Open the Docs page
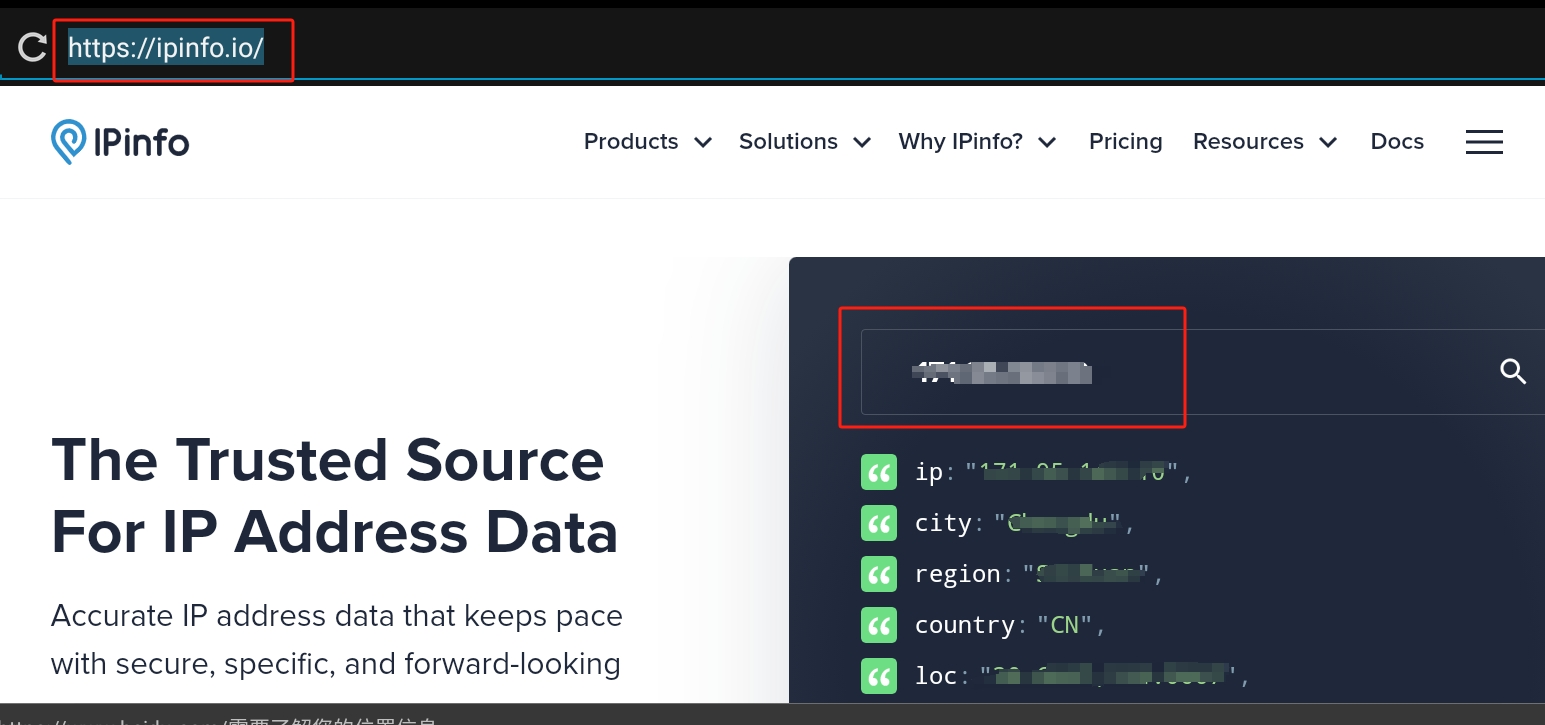Viewport: 1545px width, 725px height. pyautogui.click(x=1397, y=142)
